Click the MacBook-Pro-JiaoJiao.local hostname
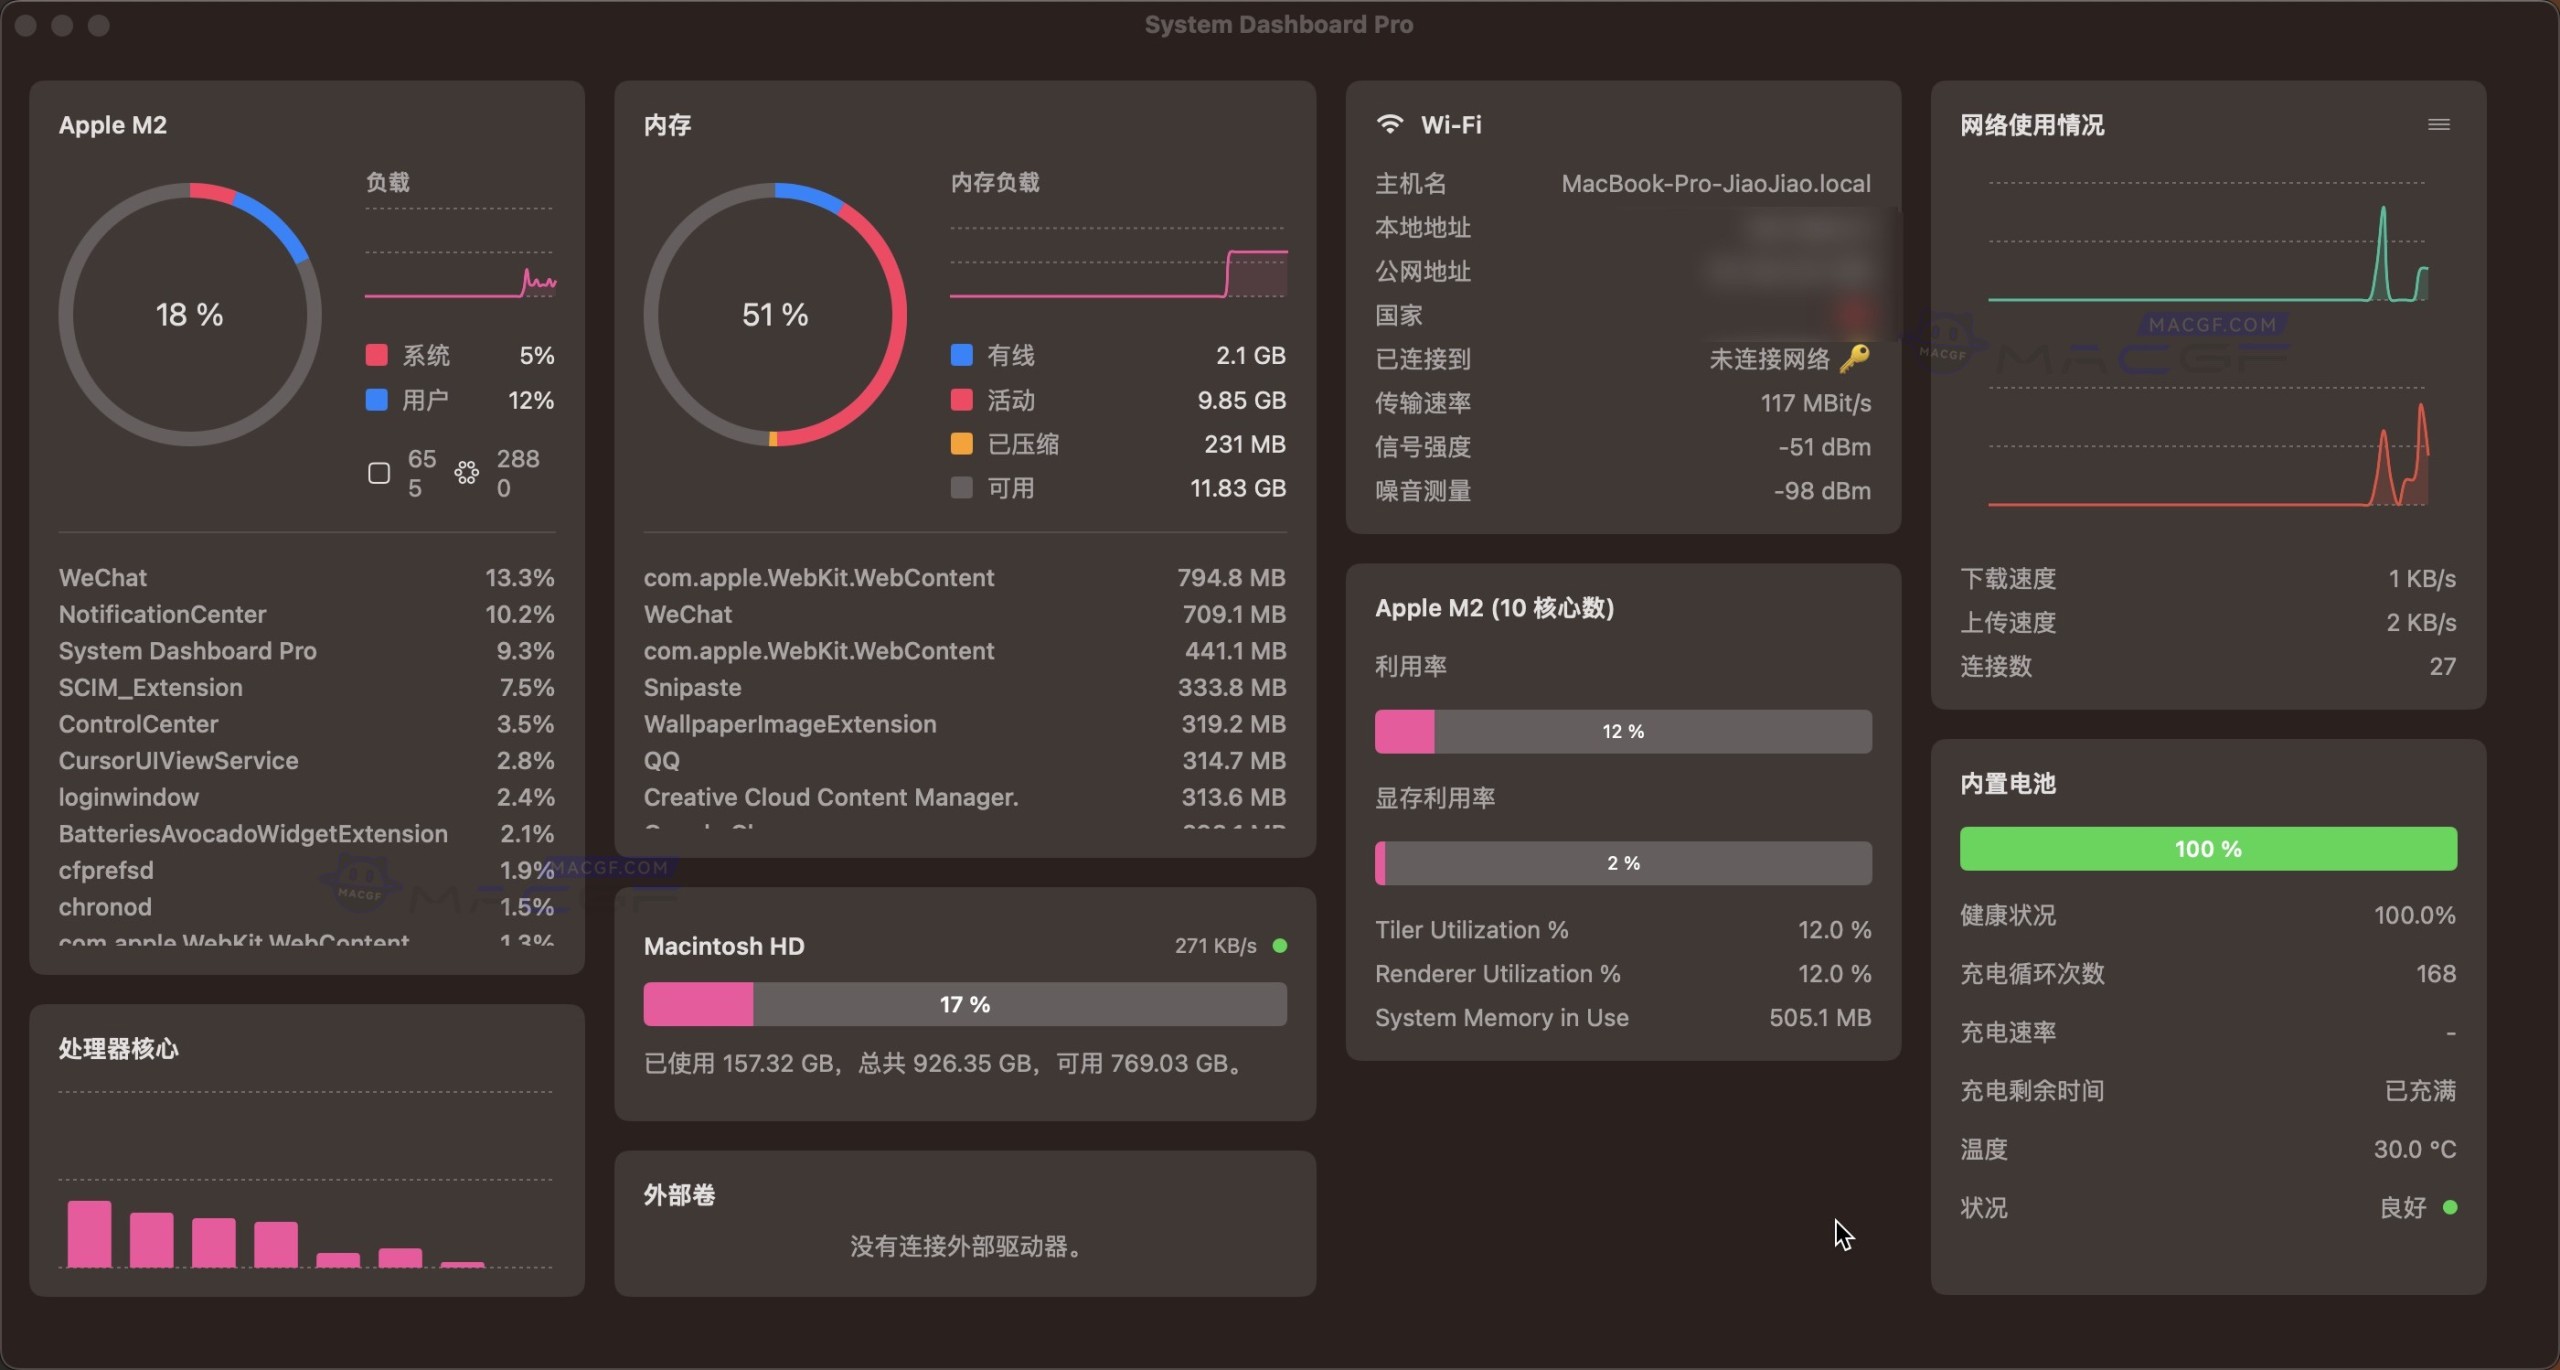 pyautogui.click(x=1715, y=182)
